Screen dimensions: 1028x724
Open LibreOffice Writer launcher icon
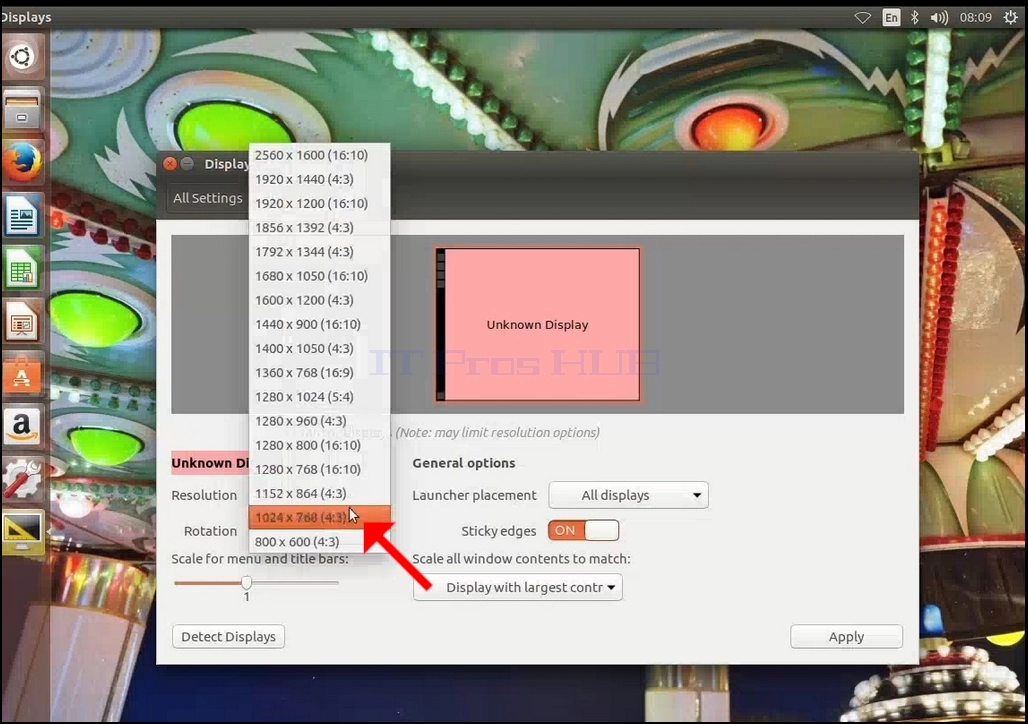(22, 215)
